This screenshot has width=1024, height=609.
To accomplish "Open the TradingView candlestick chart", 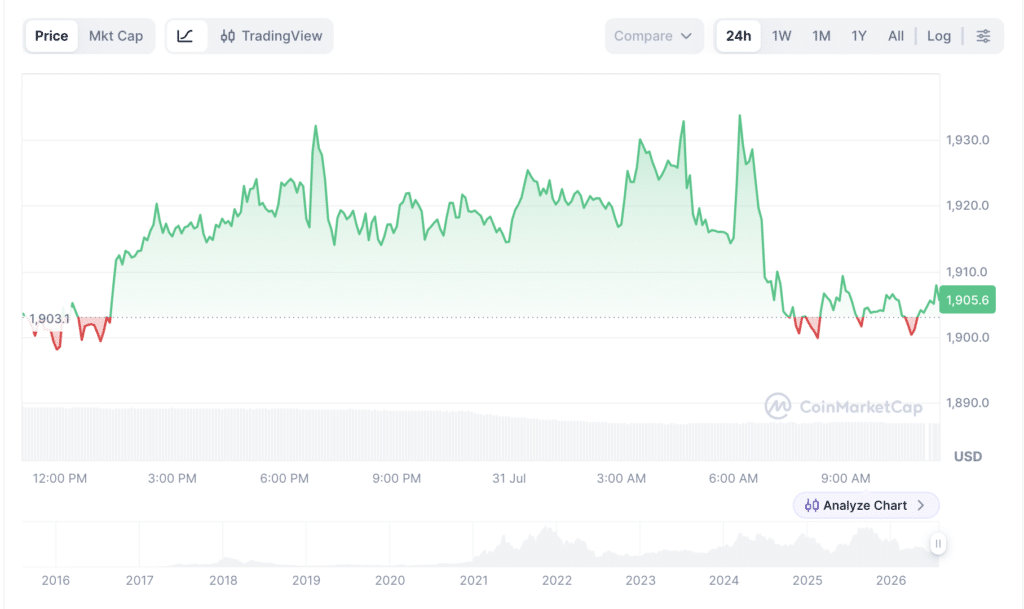I will pyautogui.click(x=271, y=36).
